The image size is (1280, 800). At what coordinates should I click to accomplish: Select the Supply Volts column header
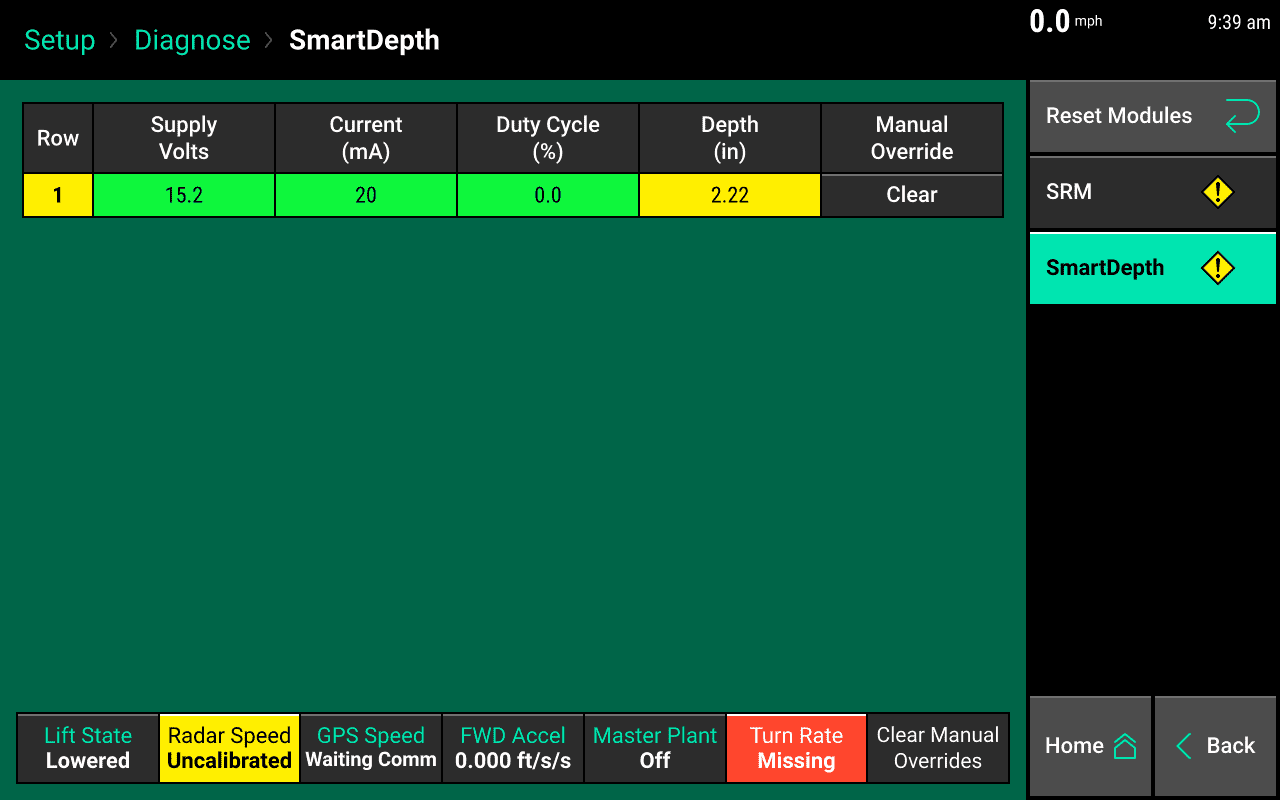[184, 138]
